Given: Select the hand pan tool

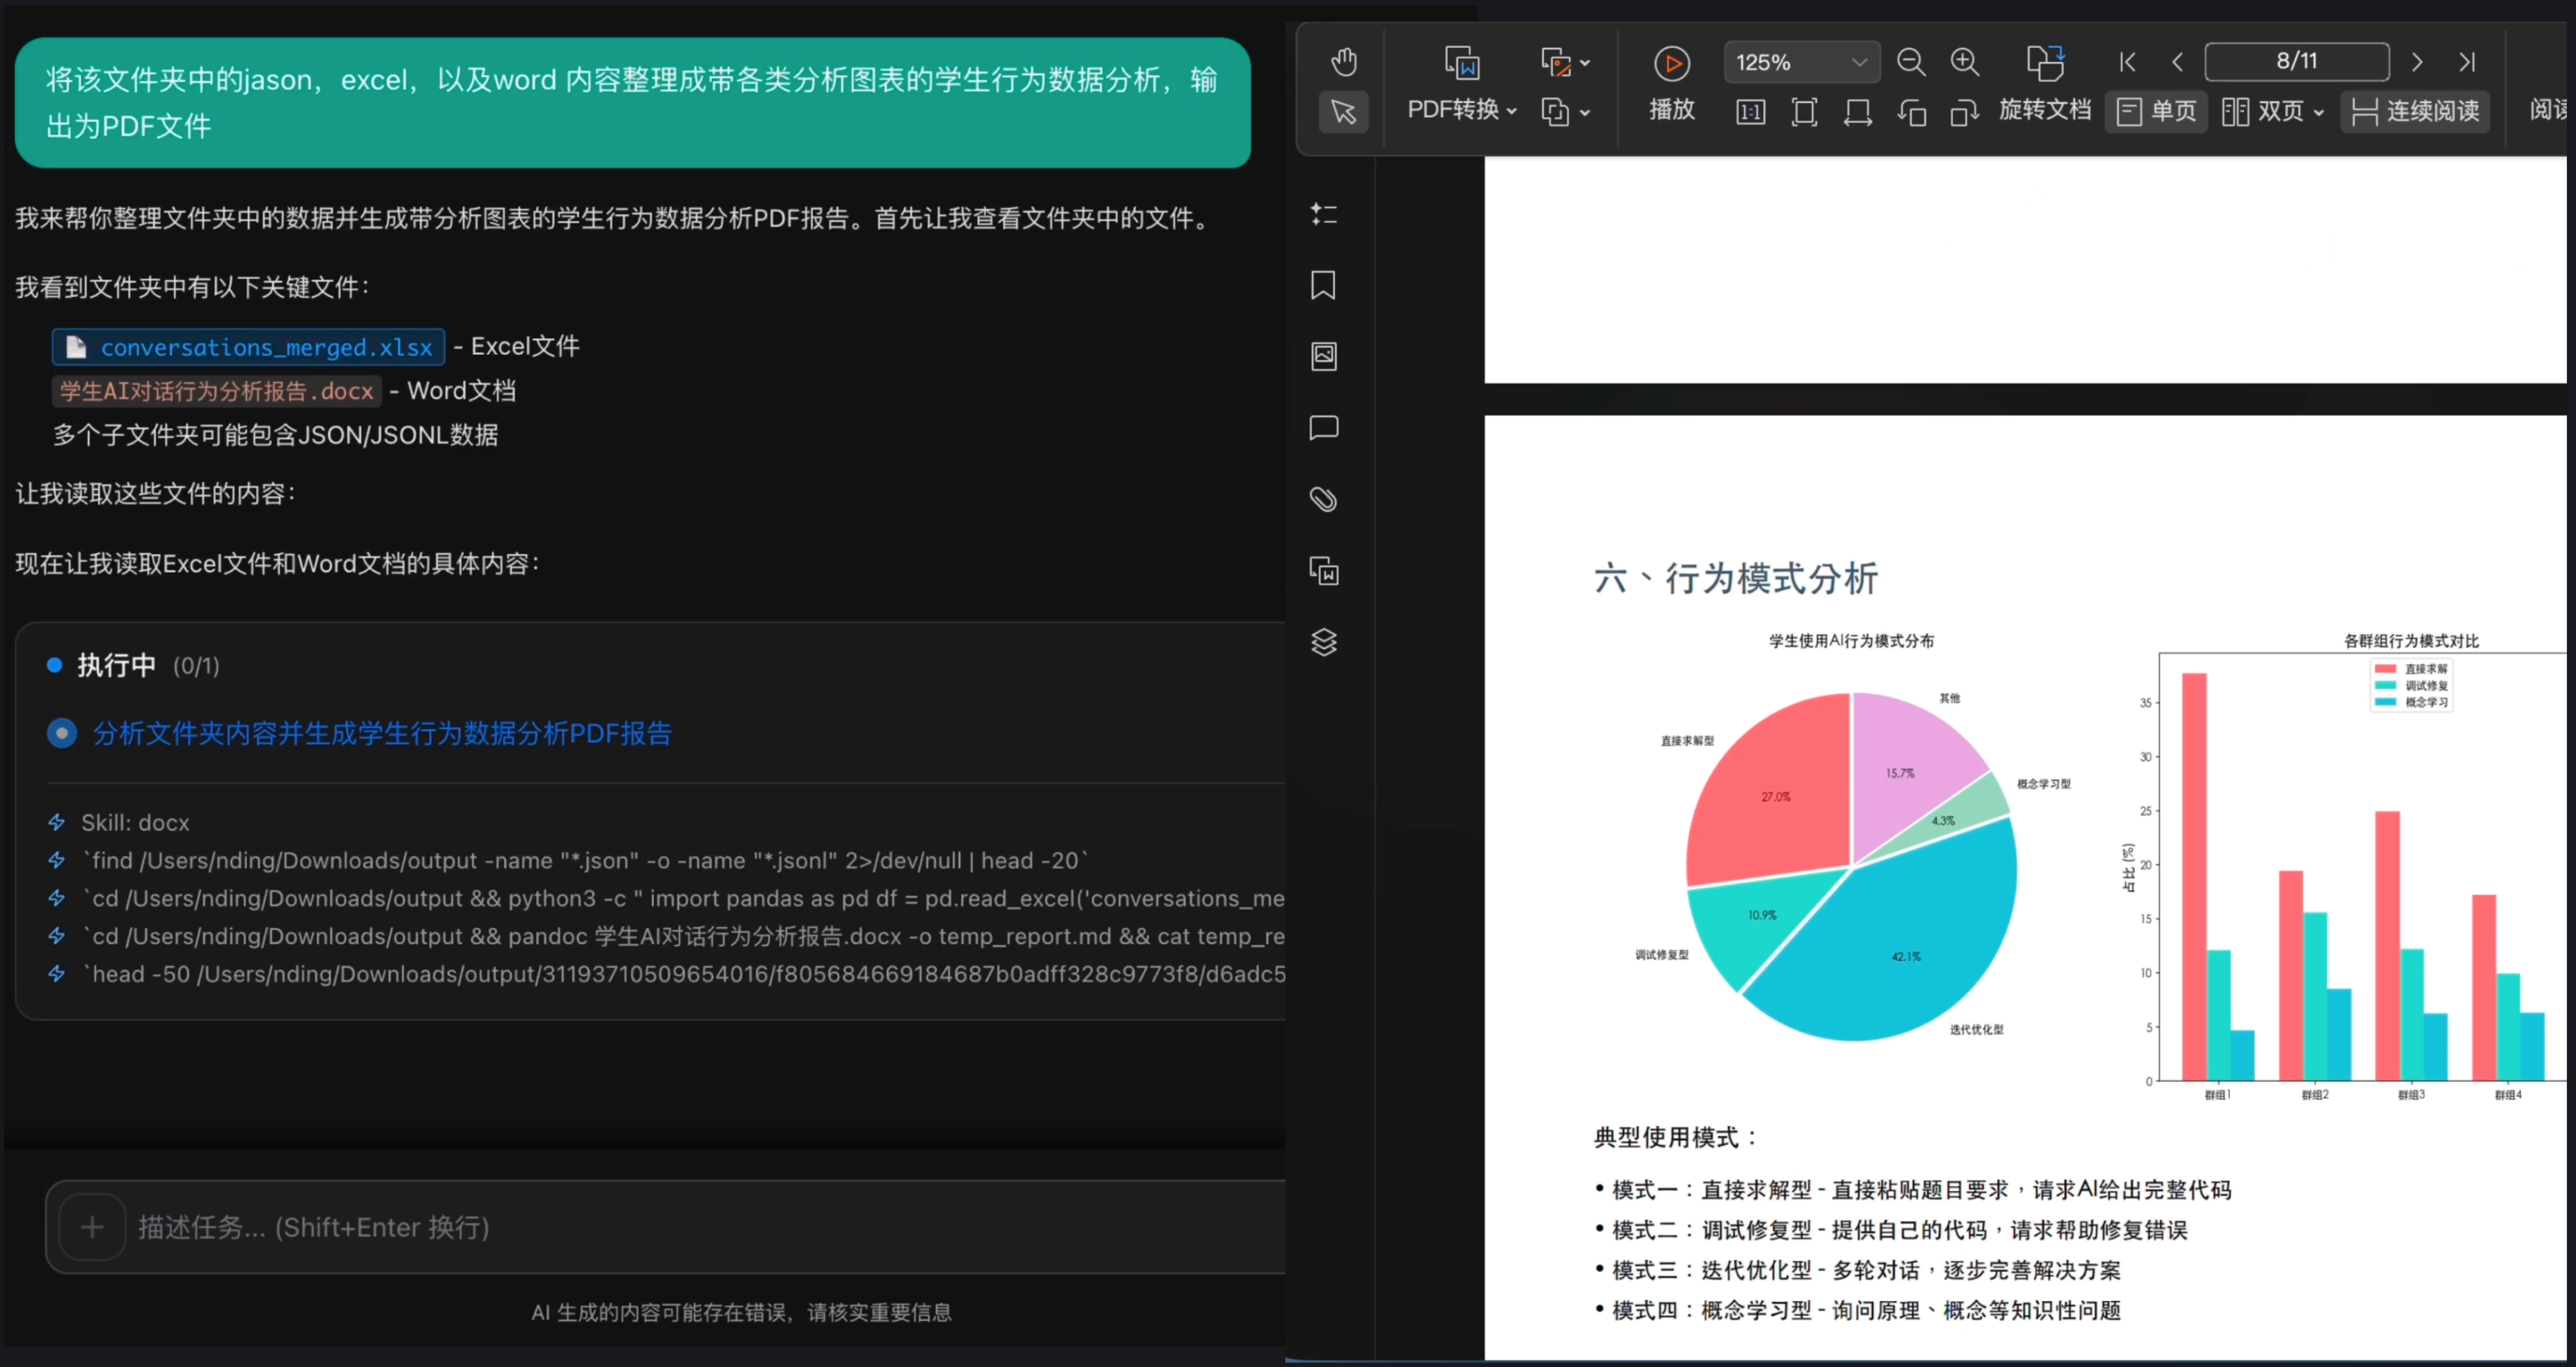Looking at the screenshot, I should 1343,60.
